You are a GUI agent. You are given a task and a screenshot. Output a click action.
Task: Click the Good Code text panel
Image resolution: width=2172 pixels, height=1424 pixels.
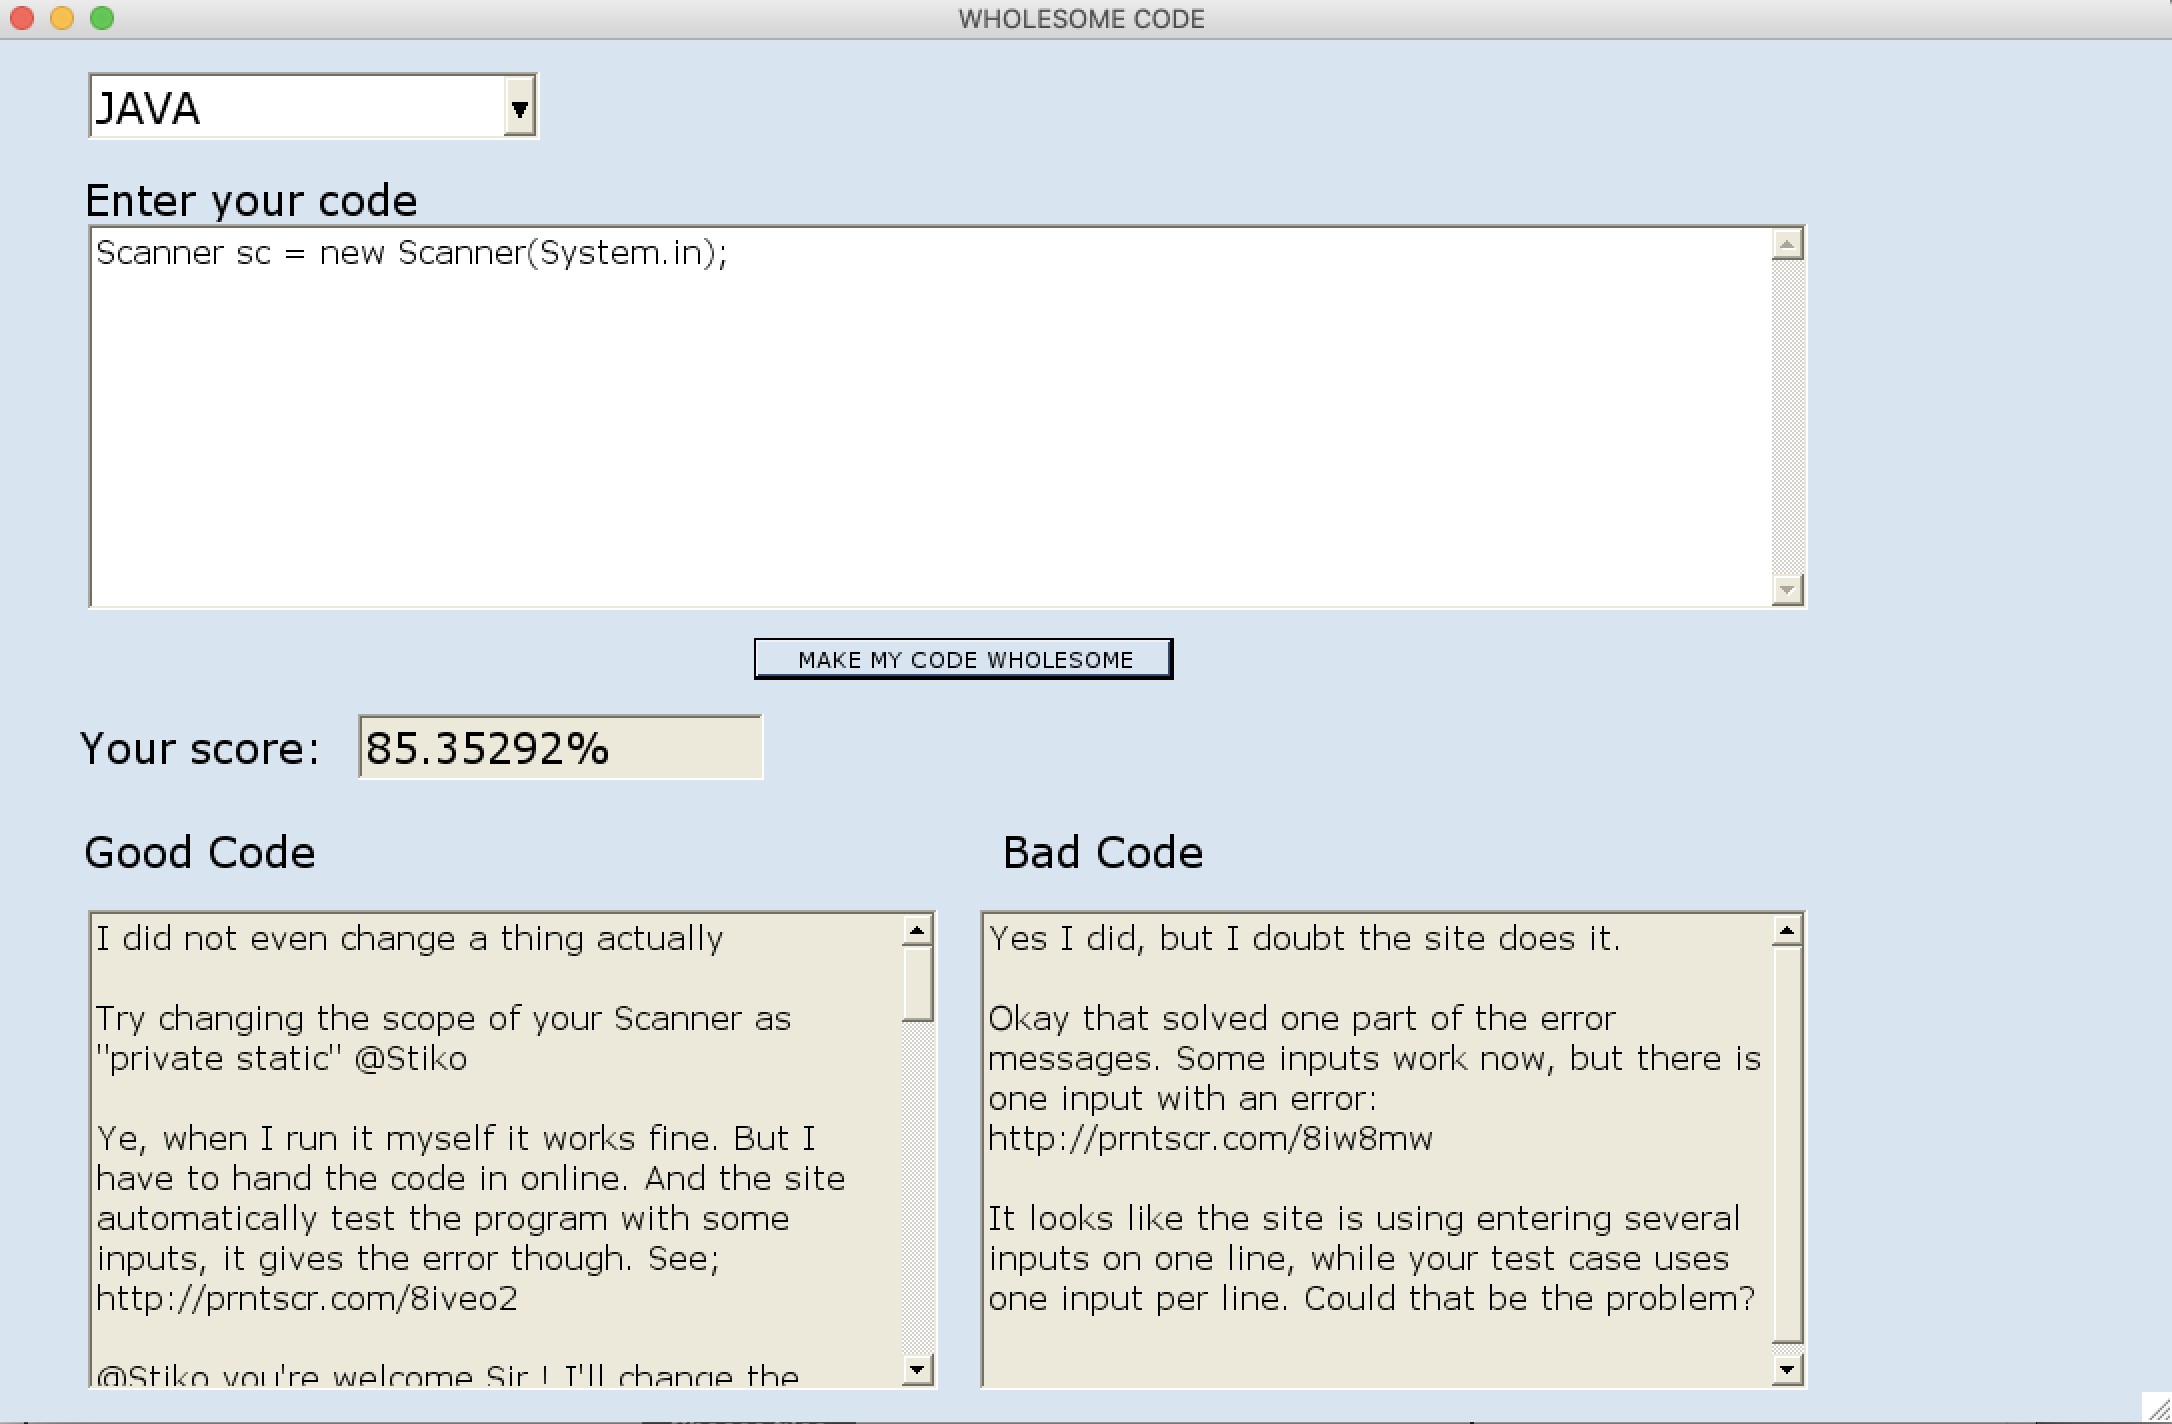pyautogui.click(x=496, y=1150)
